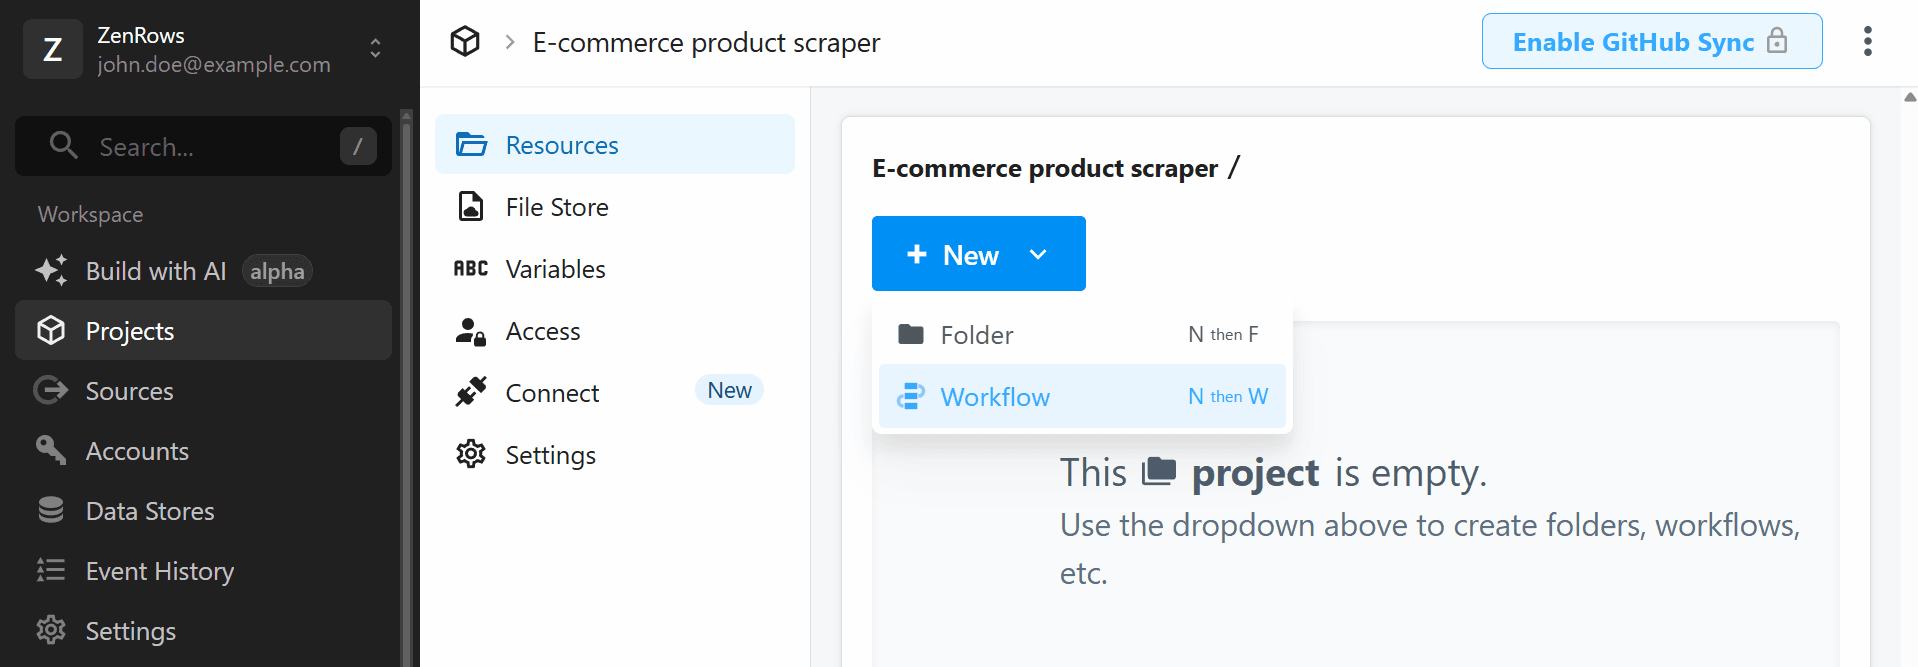Focus the sidebar Search field
Viewport: 1918px width, 667px height.
[x=203, y=146]
